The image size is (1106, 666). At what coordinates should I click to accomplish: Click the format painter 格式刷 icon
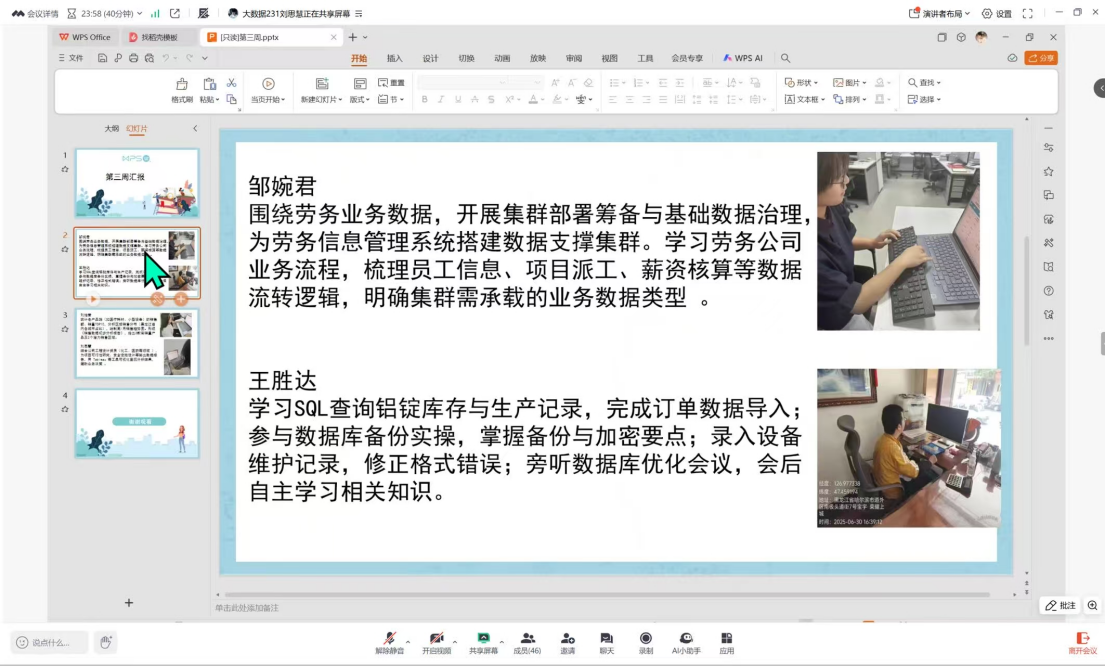(182, 89)
